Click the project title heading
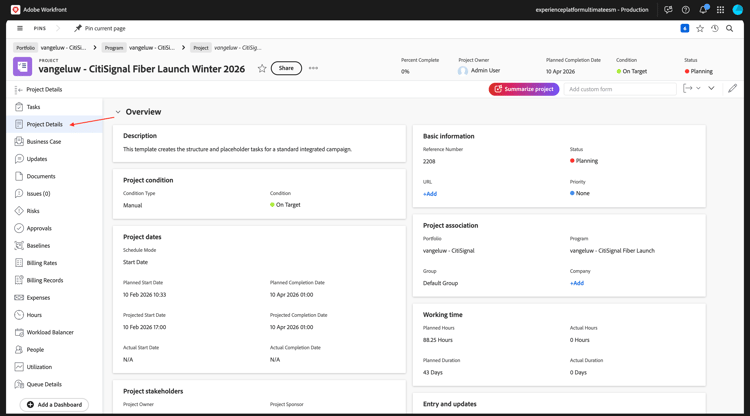Screen dimensions: 750x416 pos(142,69)
